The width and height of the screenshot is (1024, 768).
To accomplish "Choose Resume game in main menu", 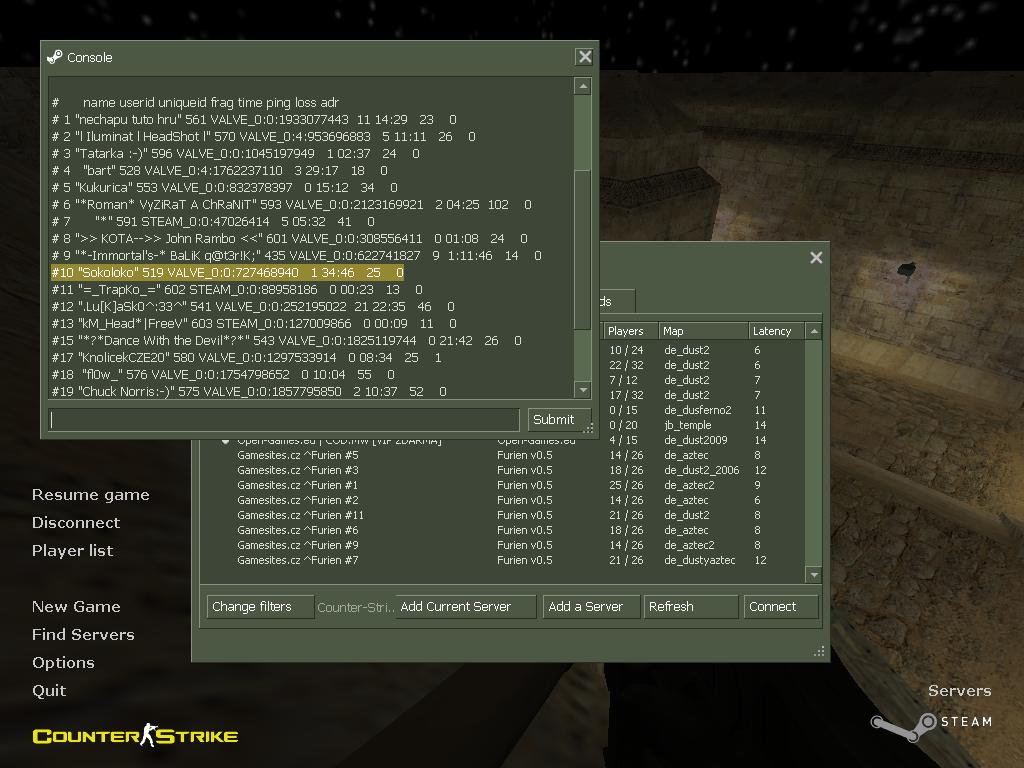I will click(x=90, y=494).
